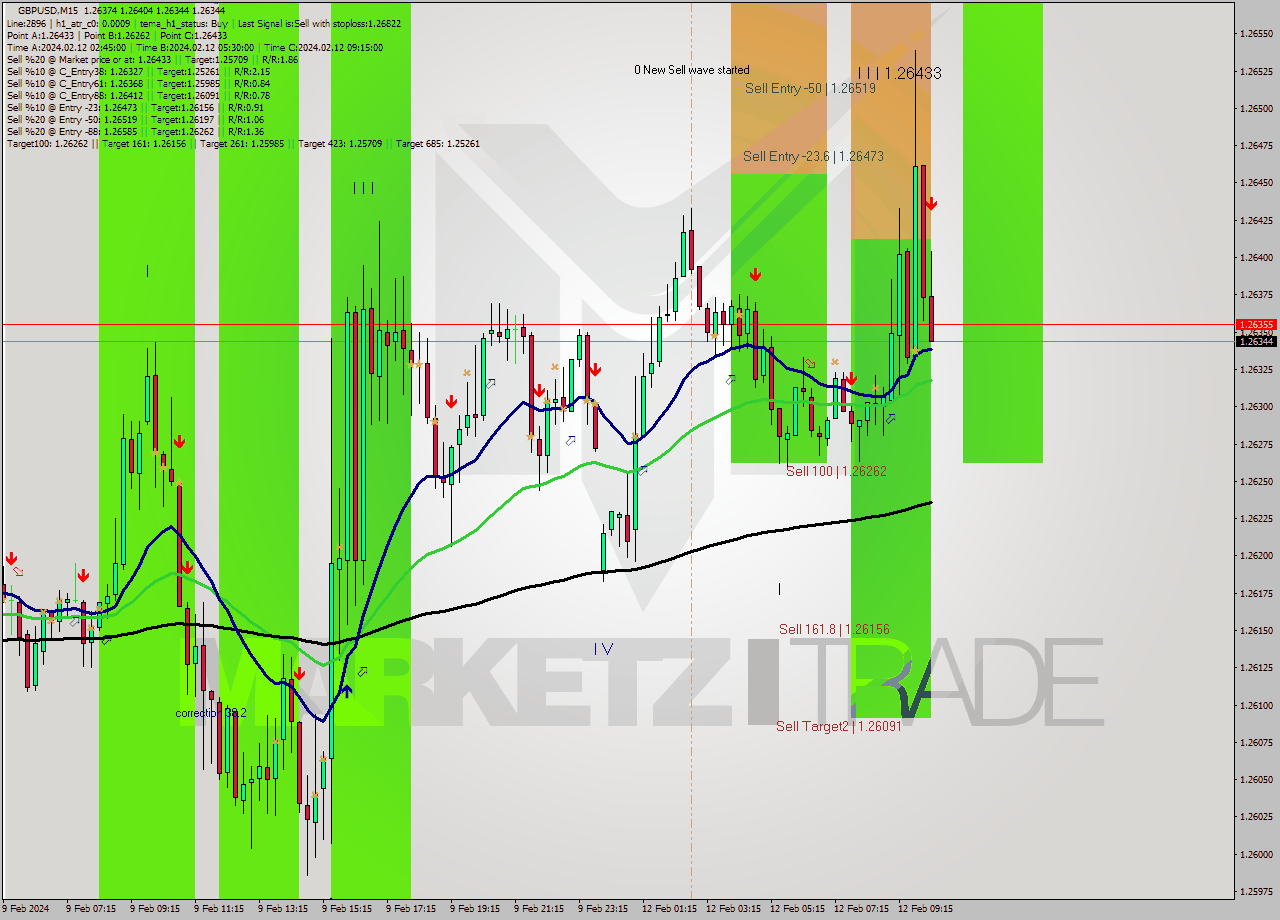1280x920 pixels.
Task: Click the '12 Feb 07:15' time axis label
Action: [x=861, y=909]
